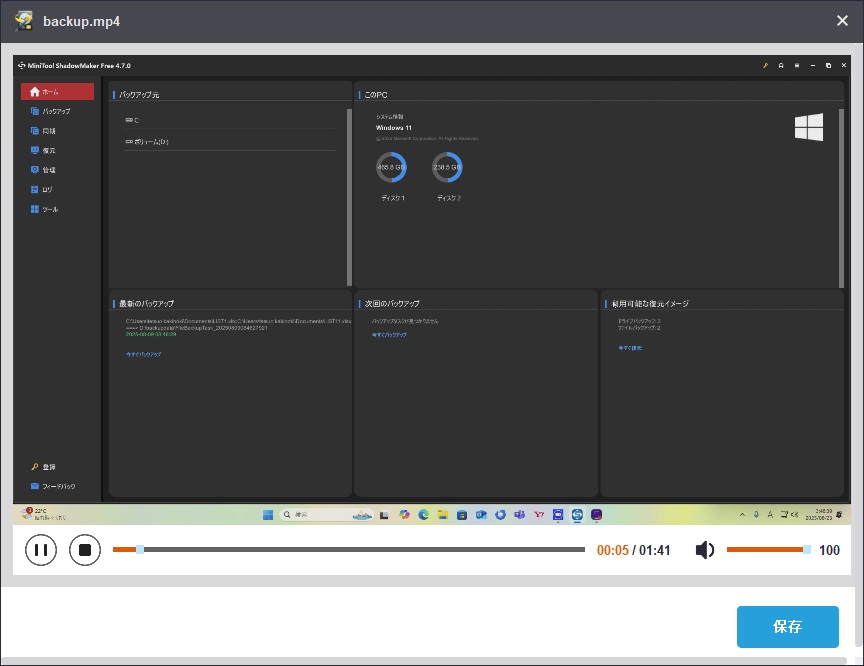Stop the video with the square button
The image size is (864, 666).
point(85,549)
